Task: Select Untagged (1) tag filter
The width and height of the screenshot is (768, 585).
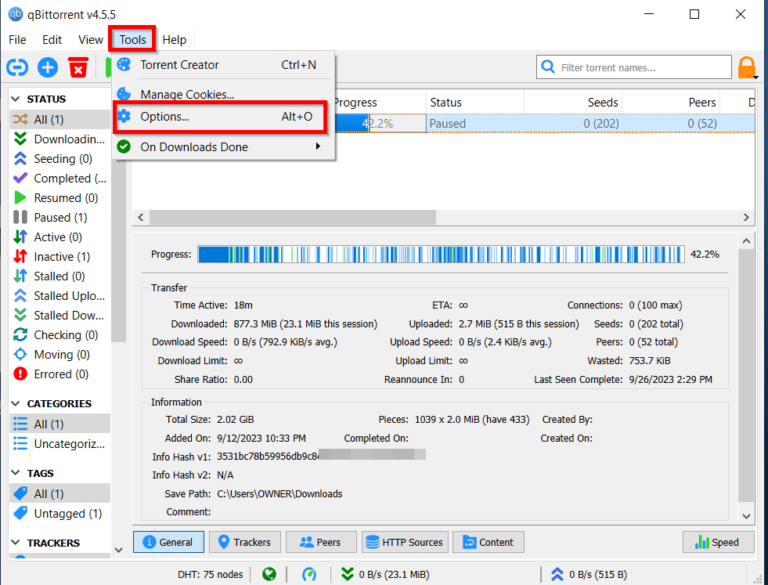Action: click(60, 513)
